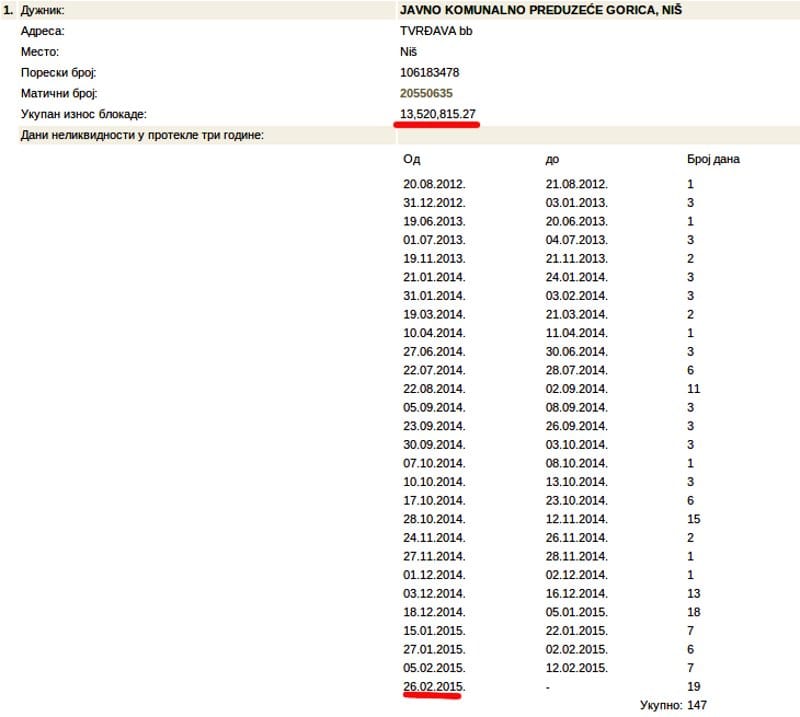Click the 15 days count cell
Viewport: 800px width, 717px height.
coord(693,519)
